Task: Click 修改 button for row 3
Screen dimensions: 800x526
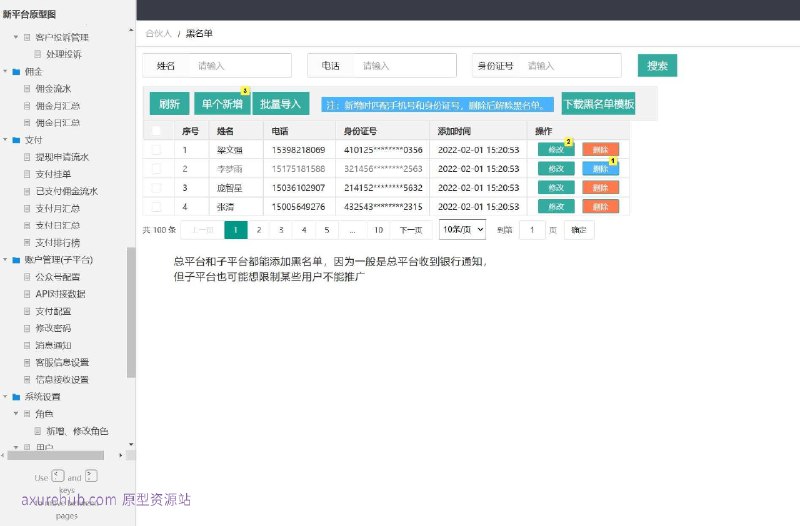Action: point(556,188)
